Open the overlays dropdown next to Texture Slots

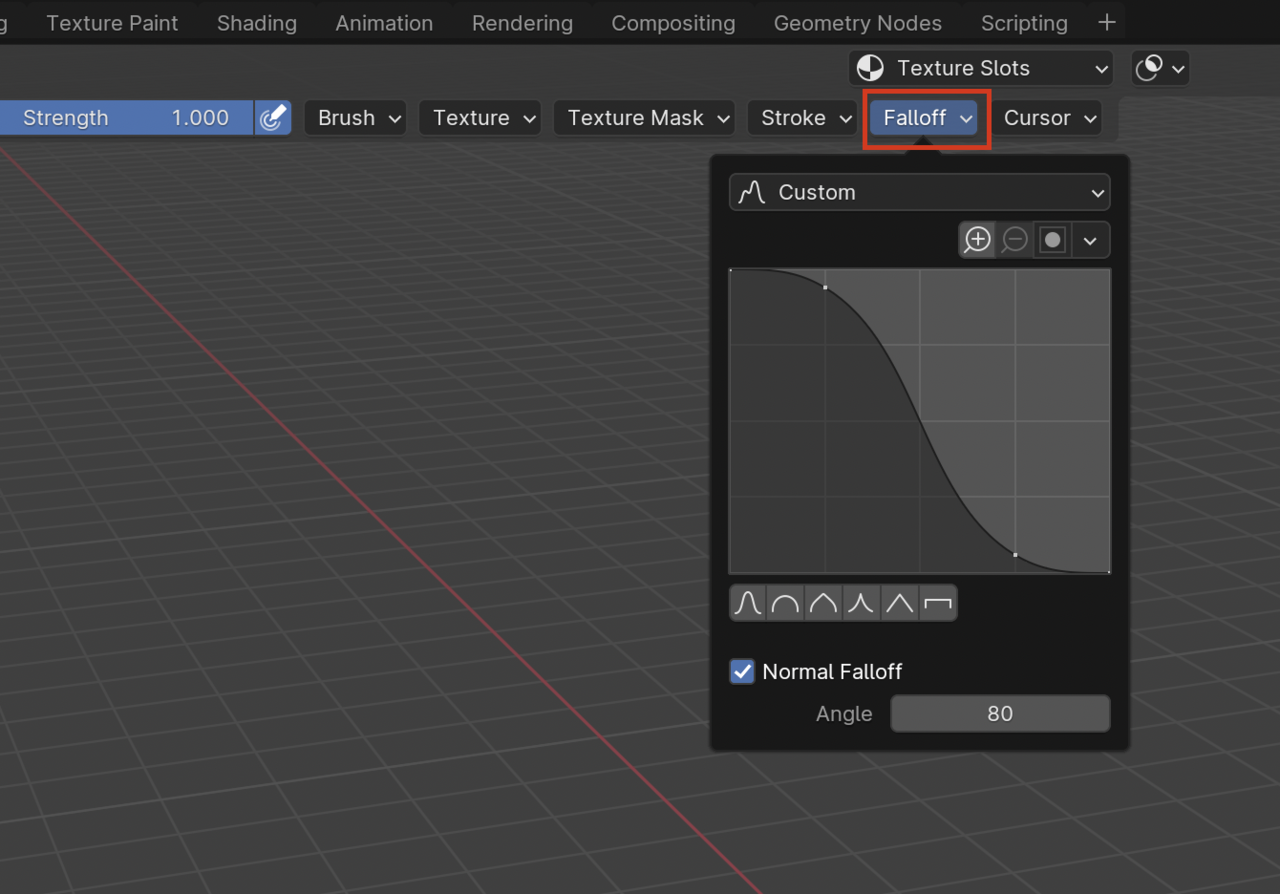pyautogui.click(x=1160, y=68)
